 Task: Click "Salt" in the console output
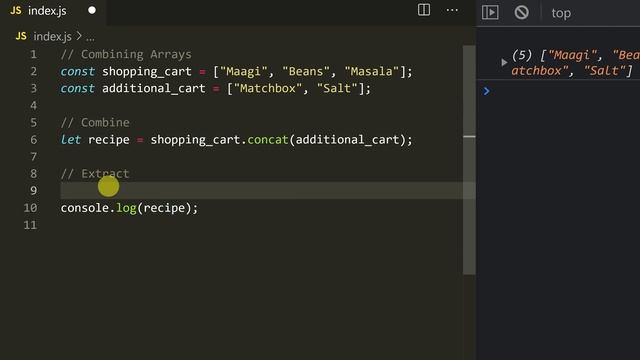tap(604, 71)
